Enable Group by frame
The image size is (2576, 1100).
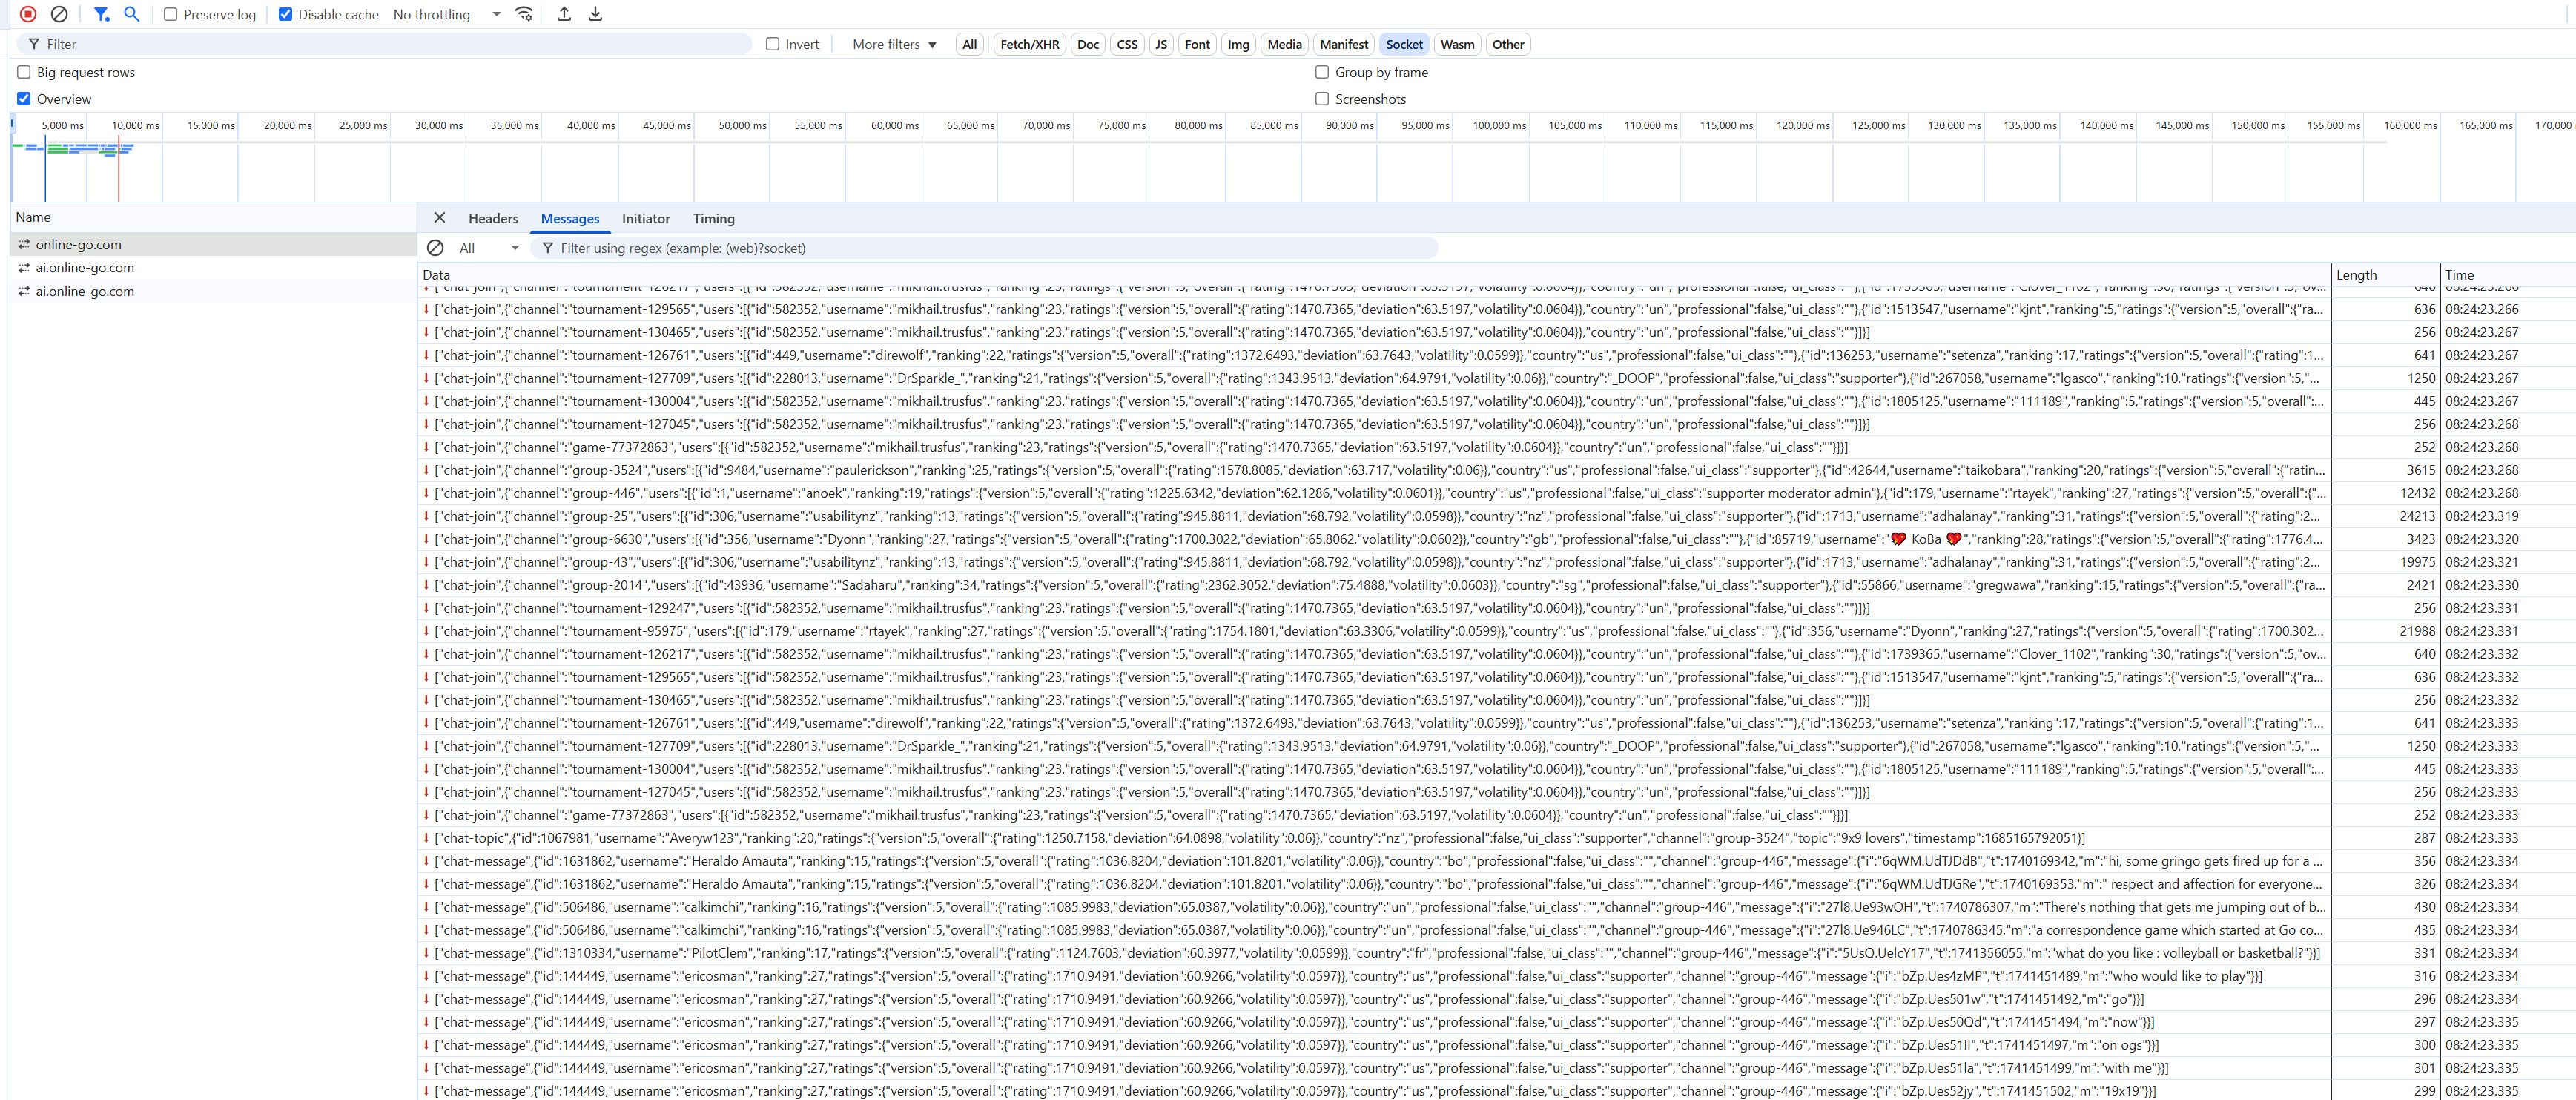(1322, 72)
